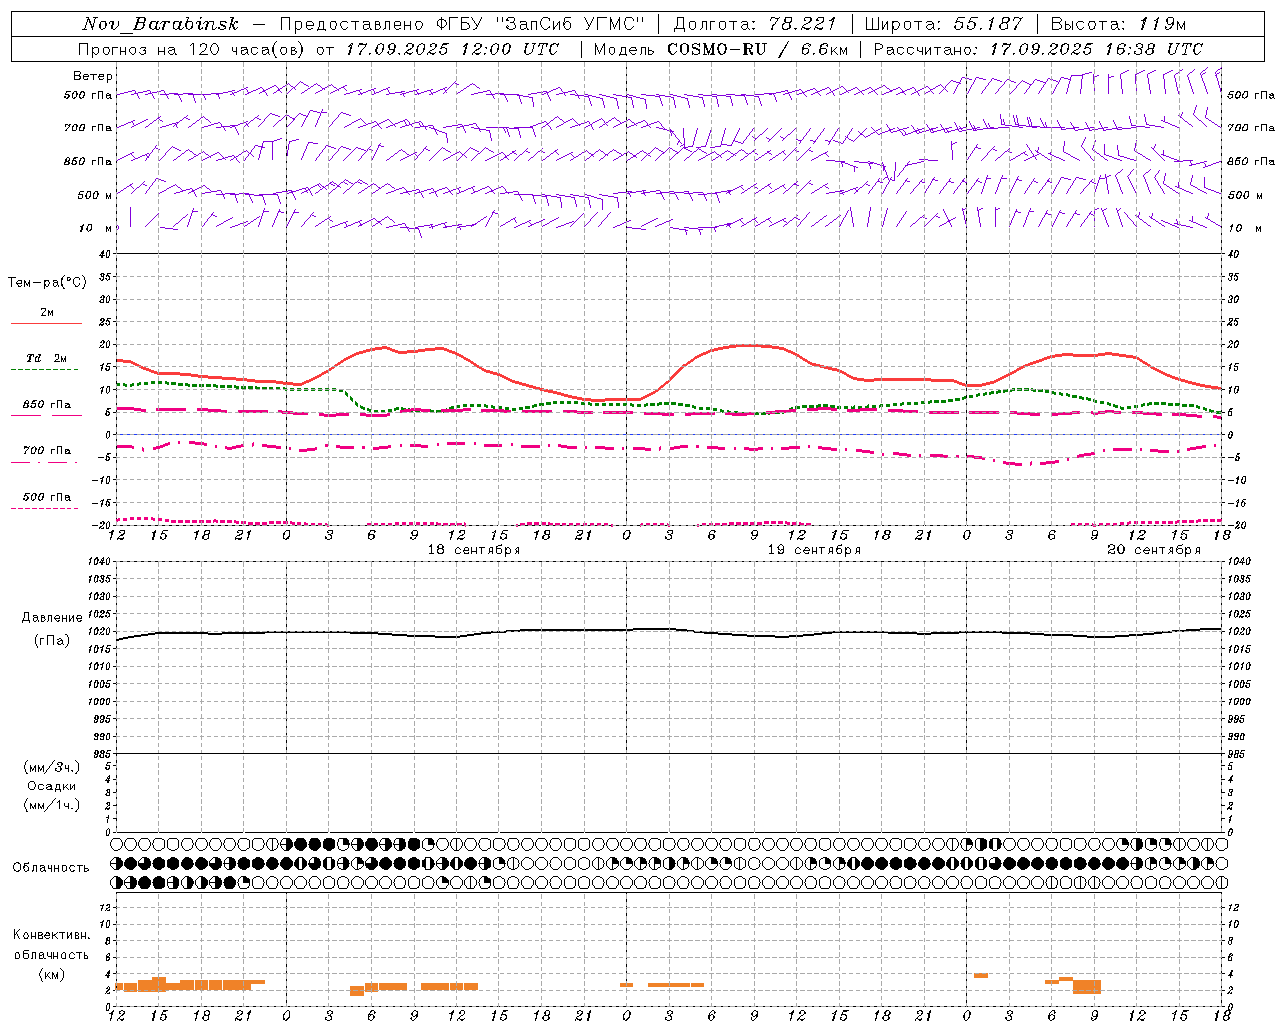Click the date label "19 сентября"

tap(814, 550)
